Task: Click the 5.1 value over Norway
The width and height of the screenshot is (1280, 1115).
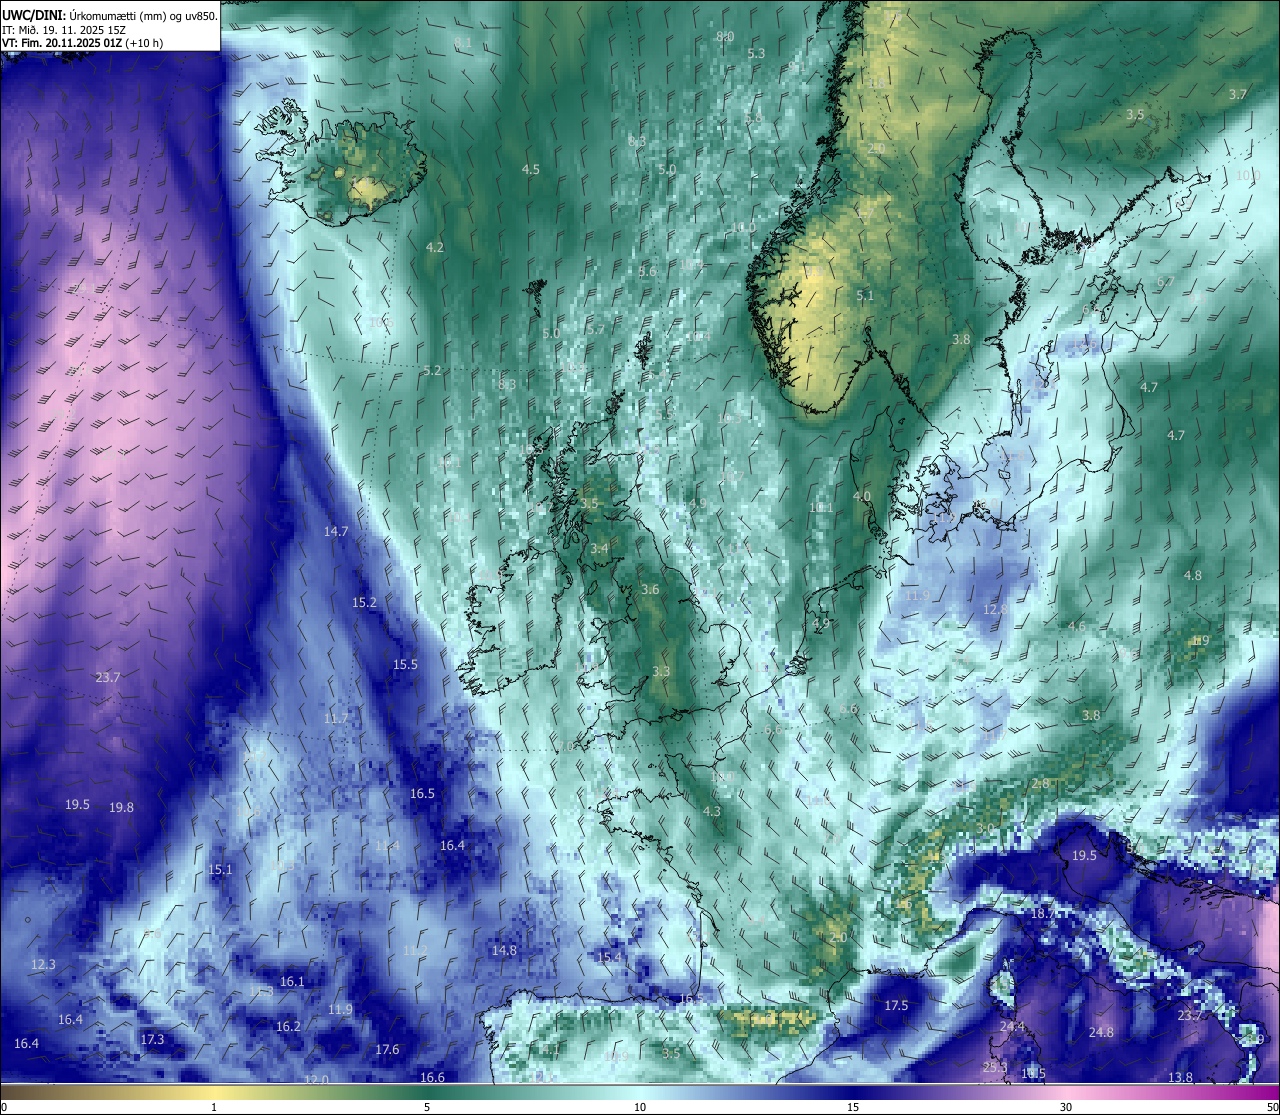Action: point(866,295)
